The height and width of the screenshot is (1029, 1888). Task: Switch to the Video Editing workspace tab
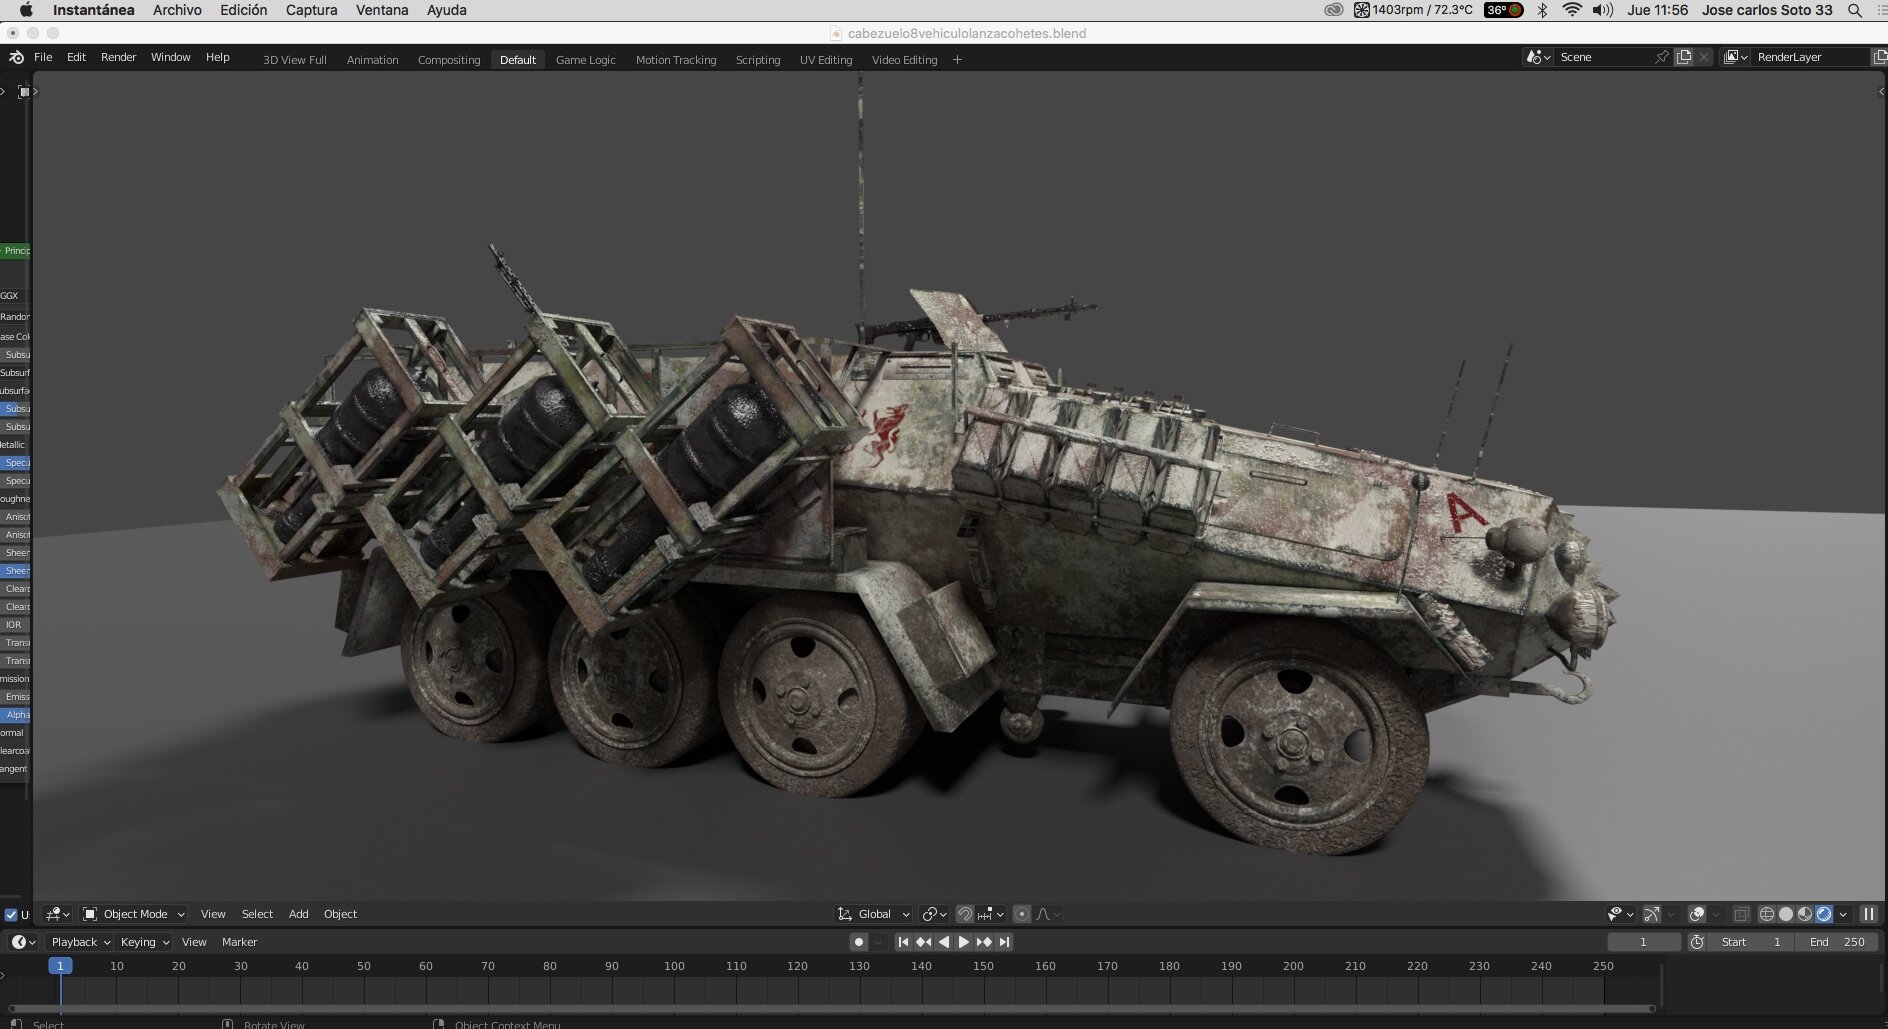(904, 60)
